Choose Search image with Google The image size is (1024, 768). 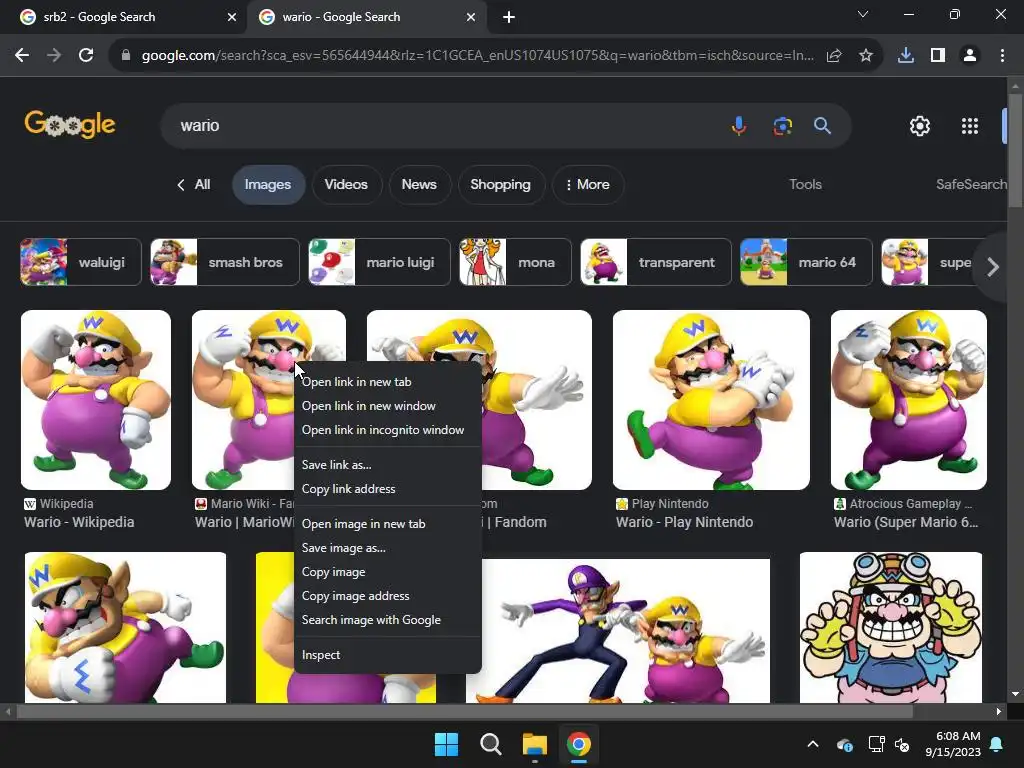point(388,620)
